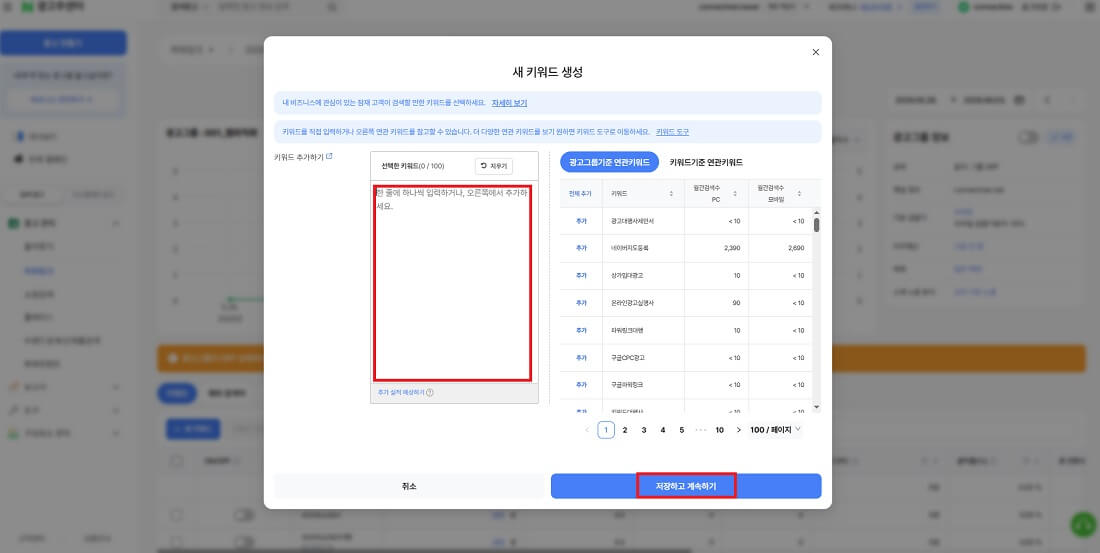Click scrollbar up arrow in keyword table
Image resolution: width=1100 pixels, height=553 pixels.
pyautogui.click(x=817, y=213)
